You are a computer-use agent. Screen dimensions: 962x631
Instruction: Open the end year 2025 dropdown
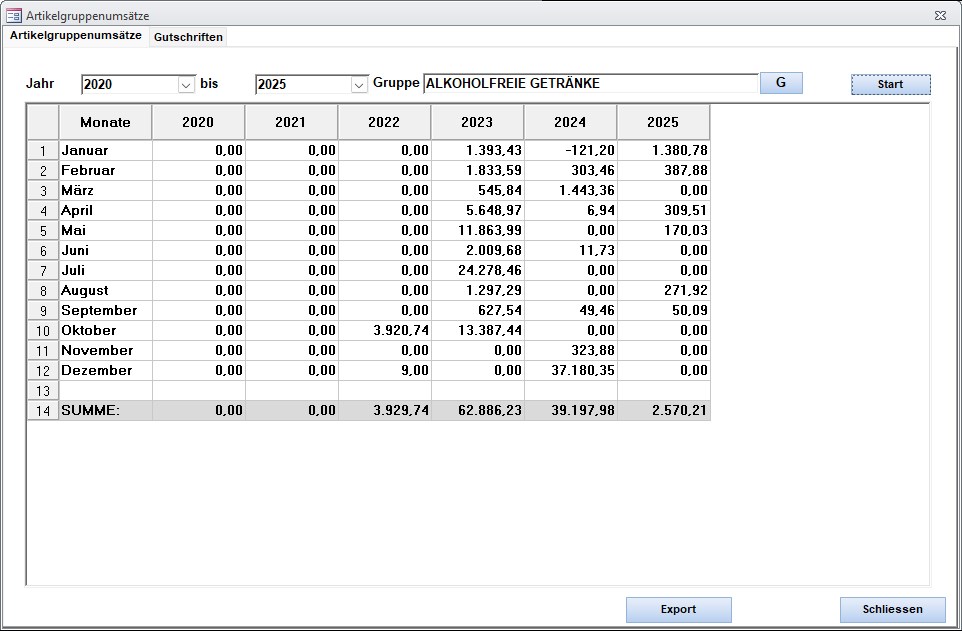pos(360,85)
